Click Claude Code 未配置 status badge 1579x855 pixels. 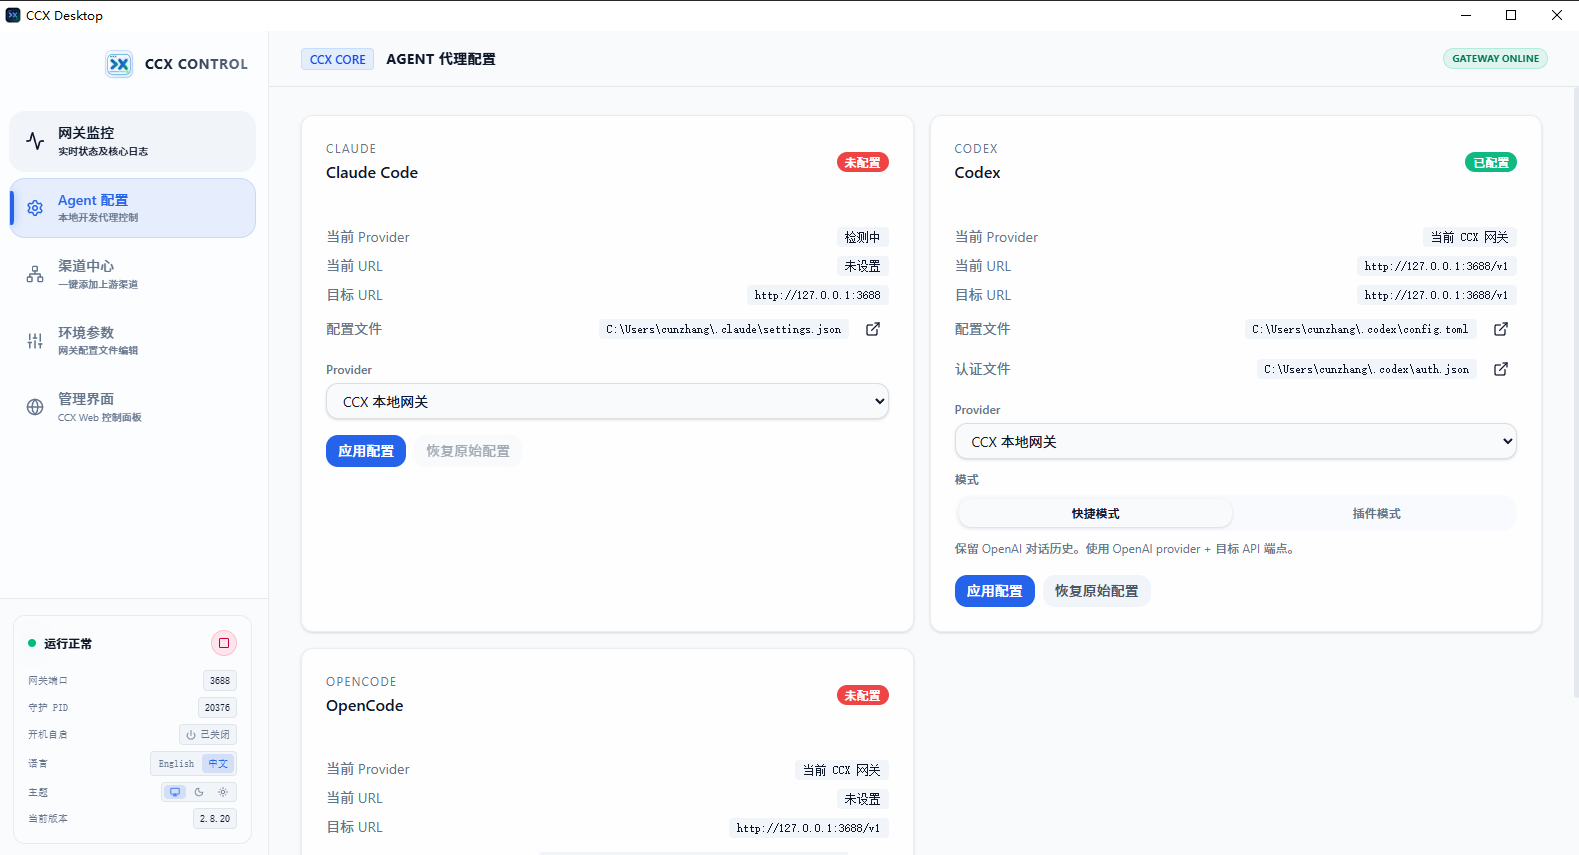coord(862,162)
